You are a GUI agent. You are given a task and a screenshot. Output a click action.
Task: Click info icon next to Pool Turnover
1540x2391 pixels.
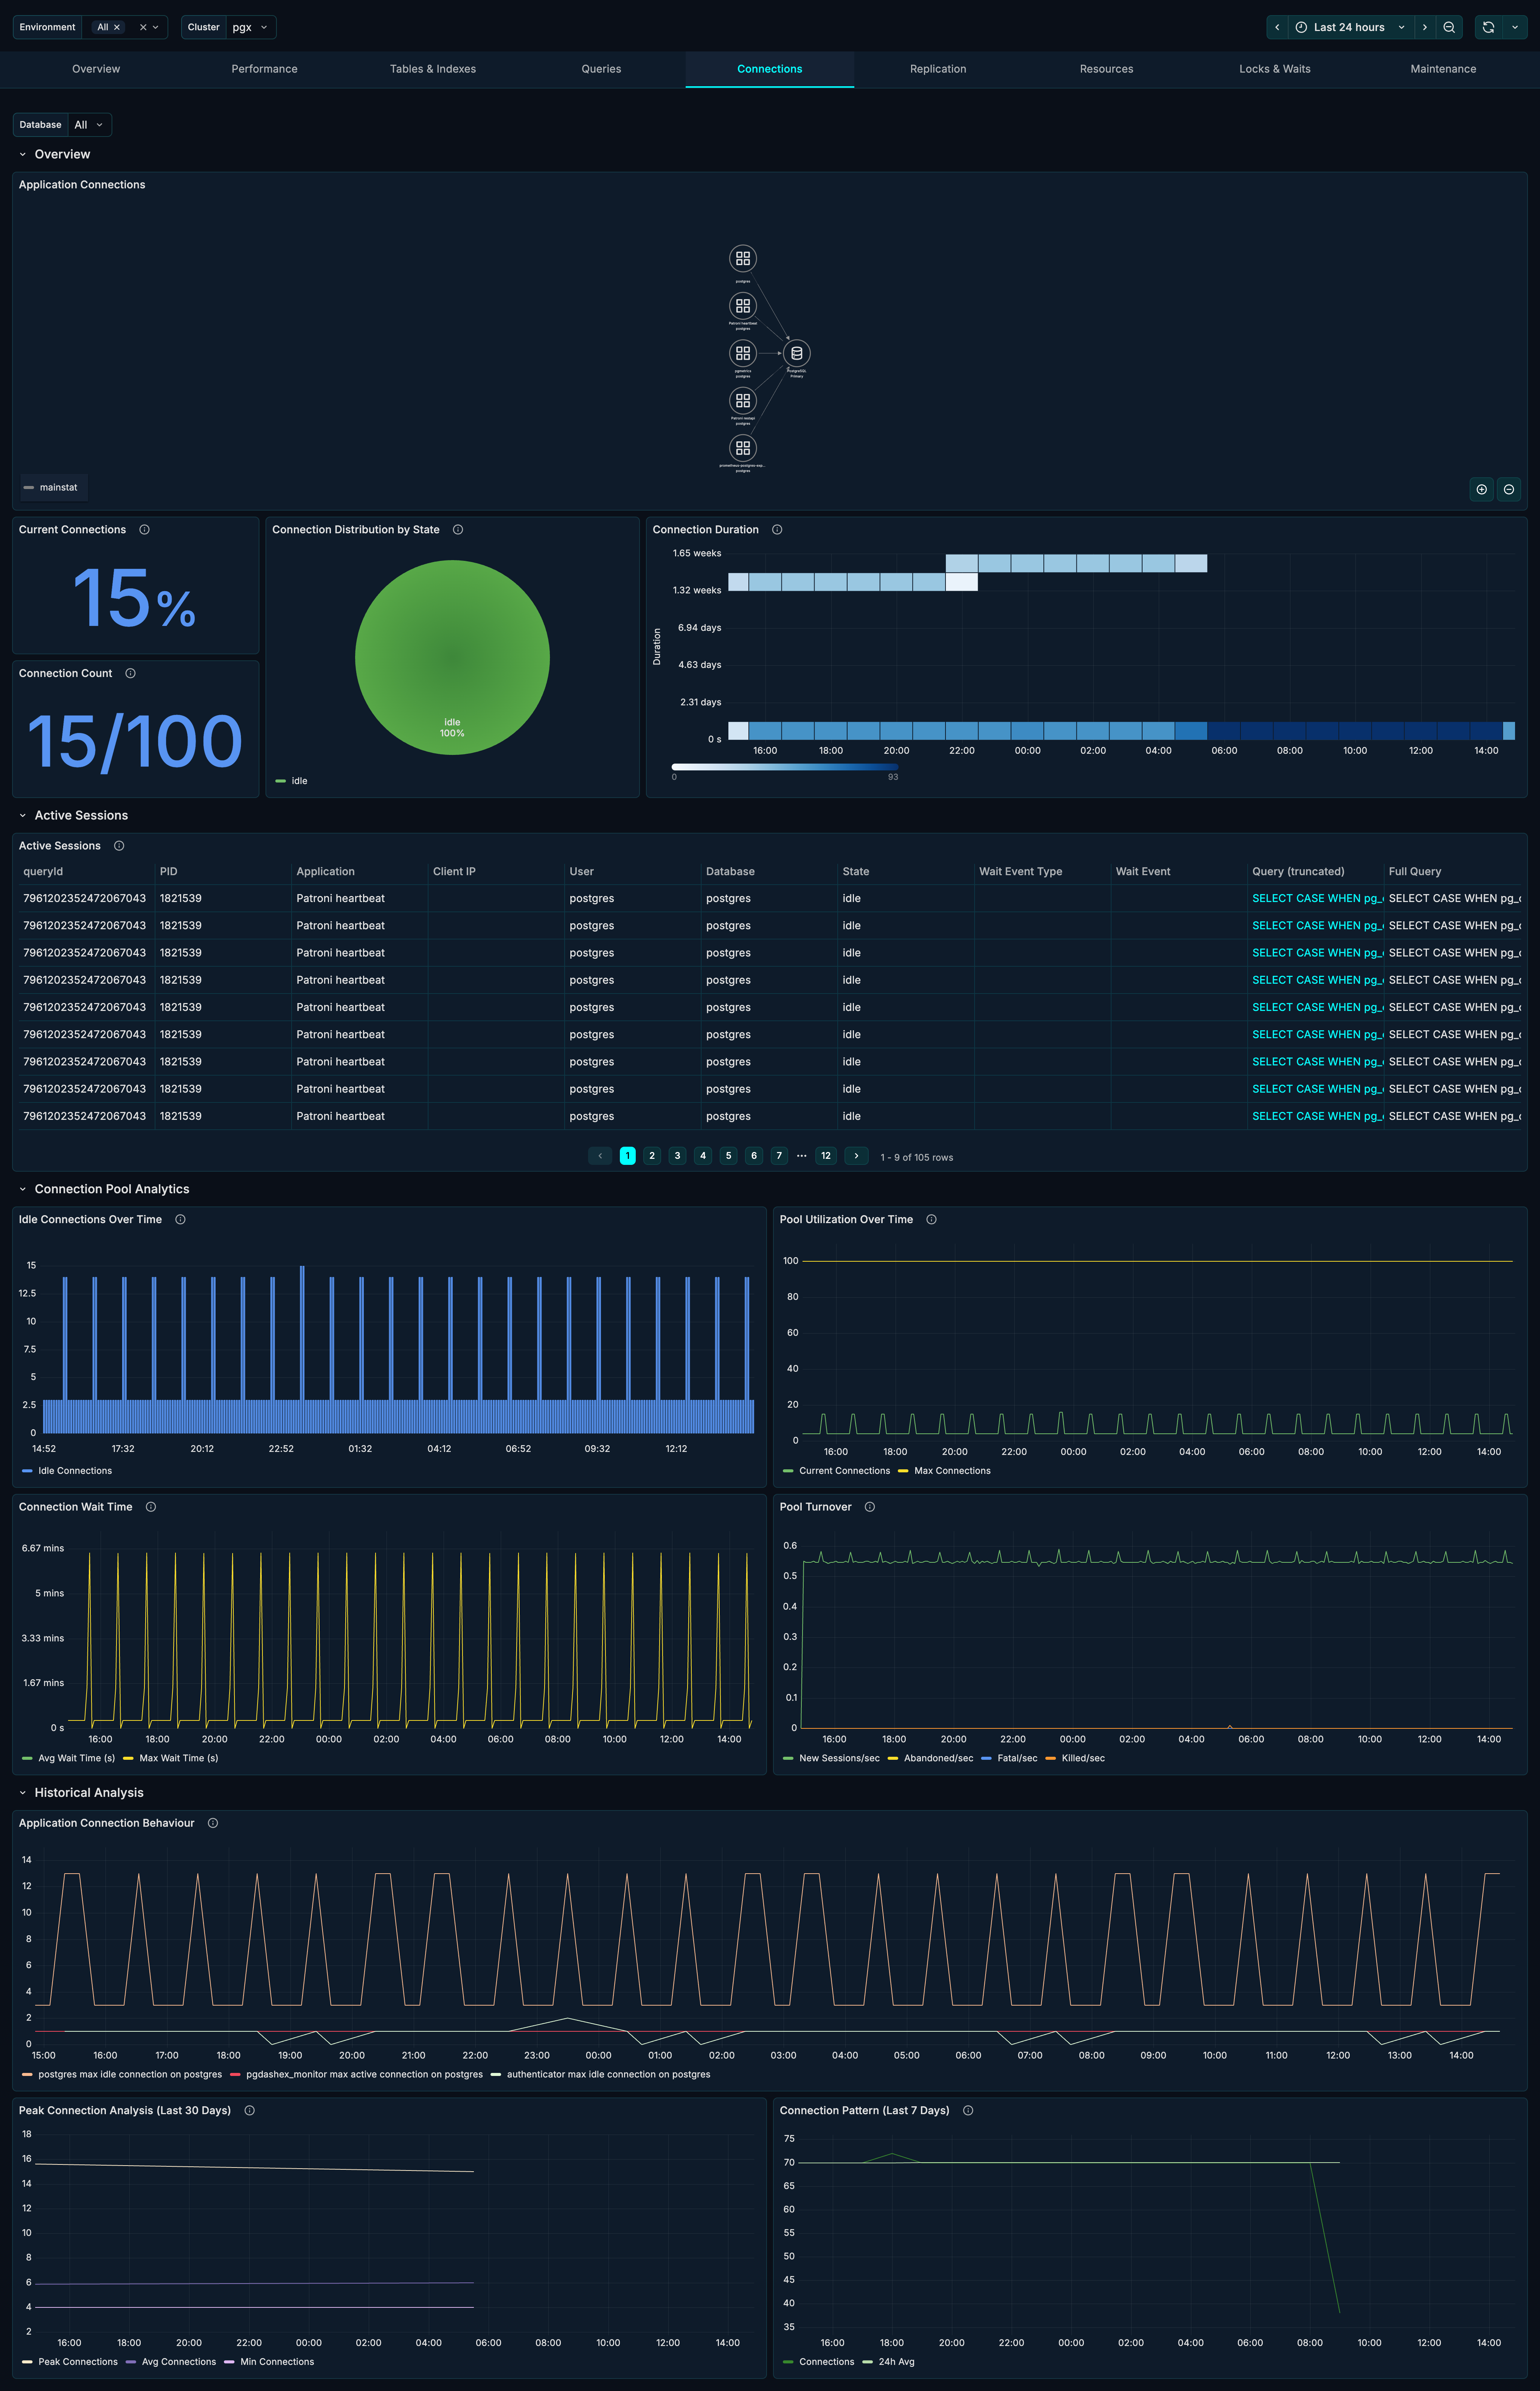point(869,1507)
